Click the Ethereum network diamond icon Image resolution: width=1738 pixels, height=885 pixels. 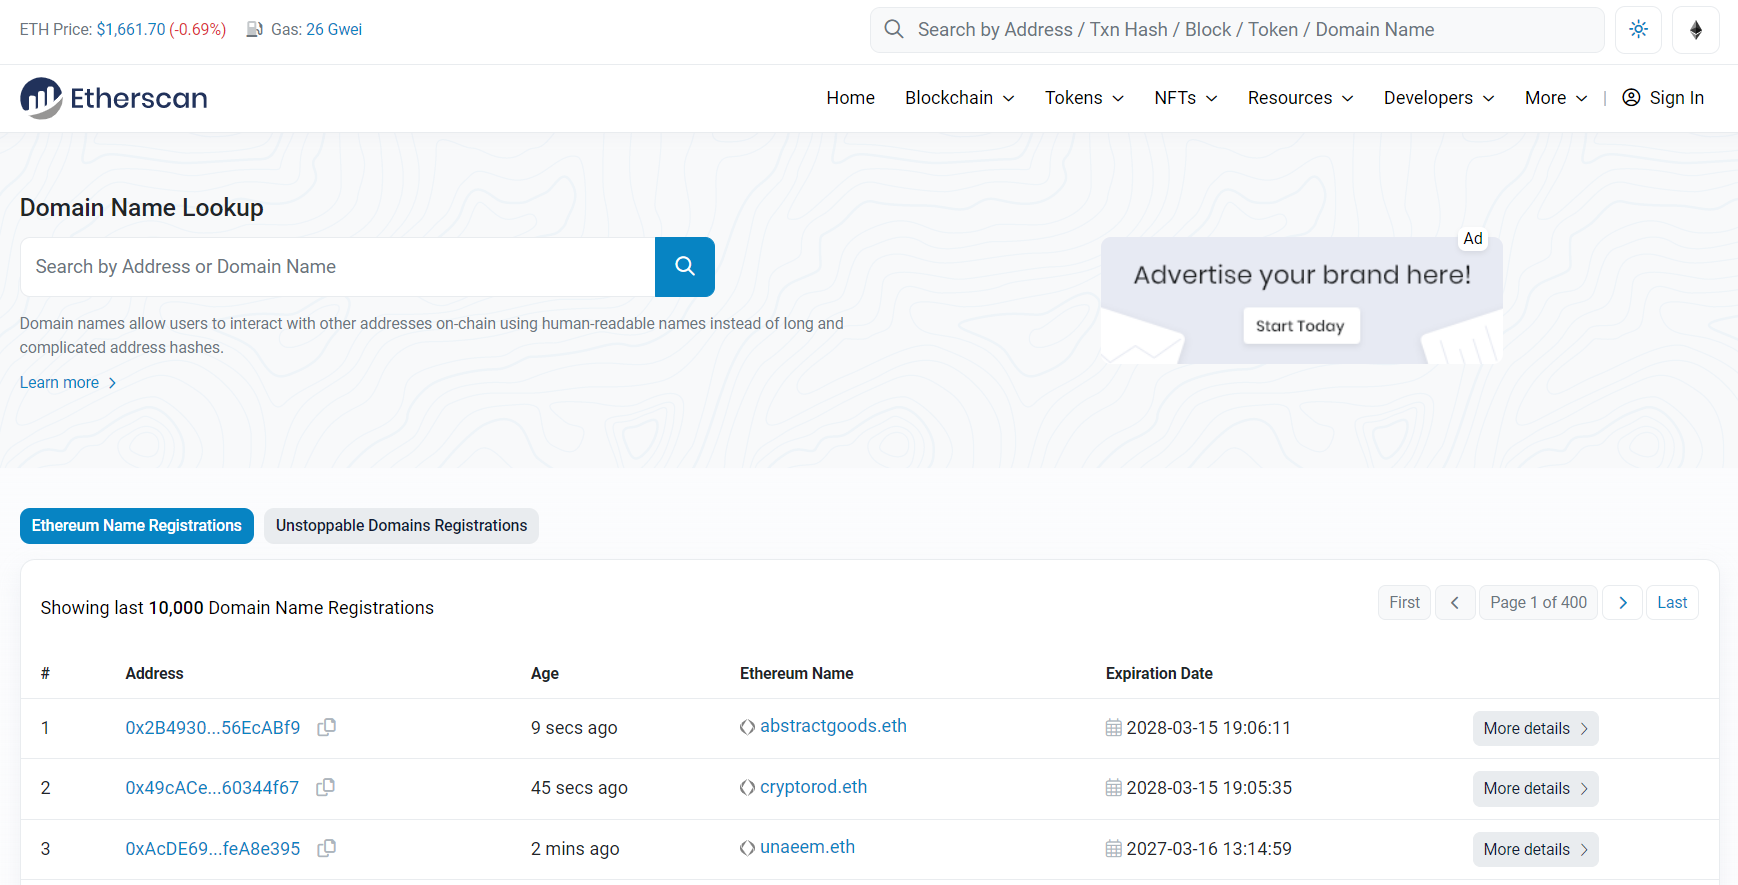click(x=1695, y=30)
